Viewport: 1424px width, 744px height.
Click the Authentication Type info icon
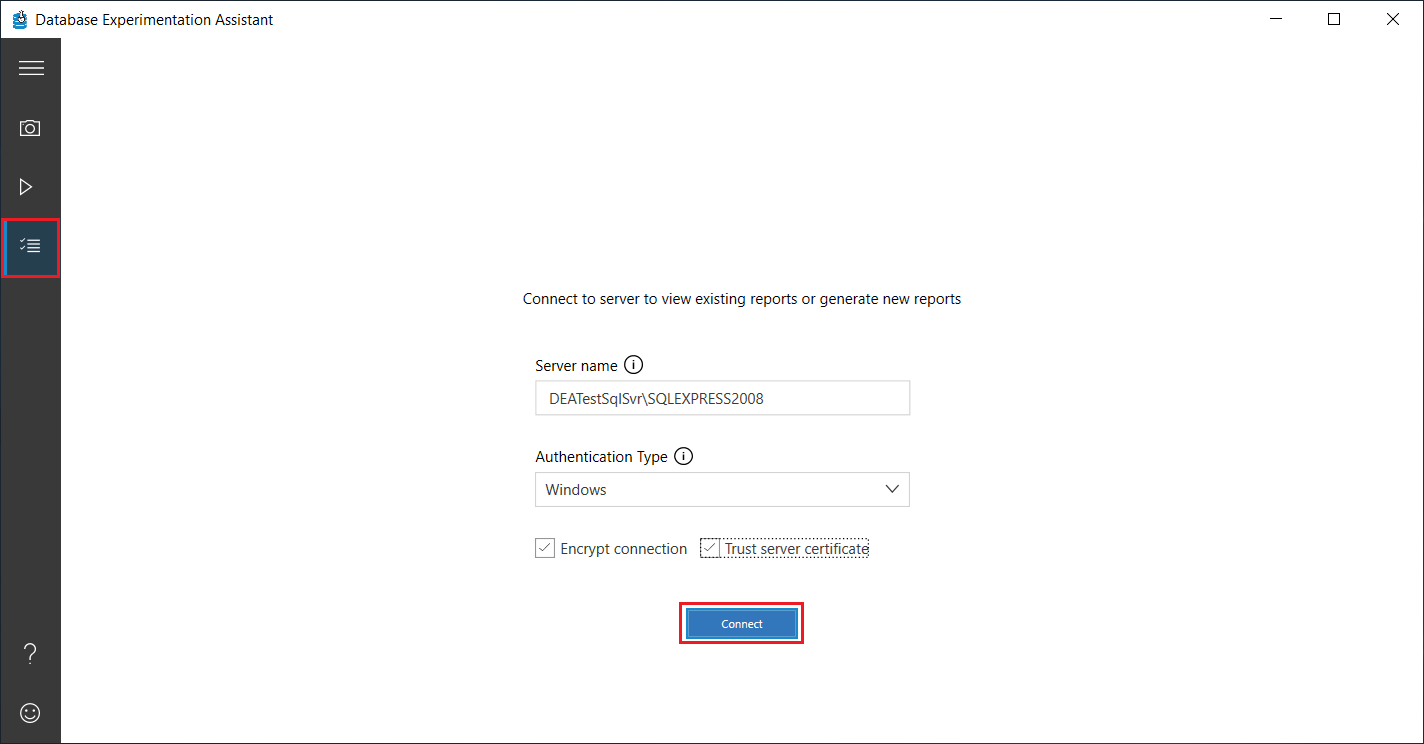tap(683, 456)
